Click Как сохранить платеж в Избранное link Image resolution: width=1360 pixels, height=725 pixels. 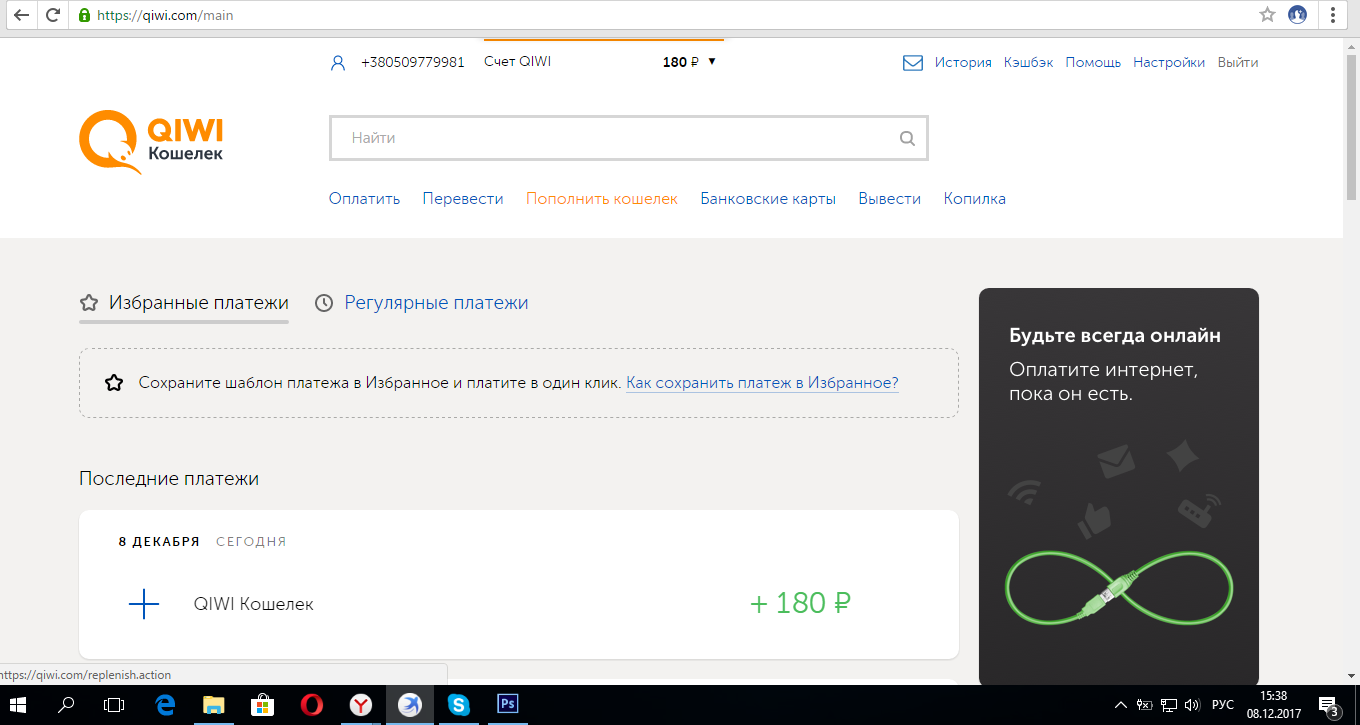(762, 383)
